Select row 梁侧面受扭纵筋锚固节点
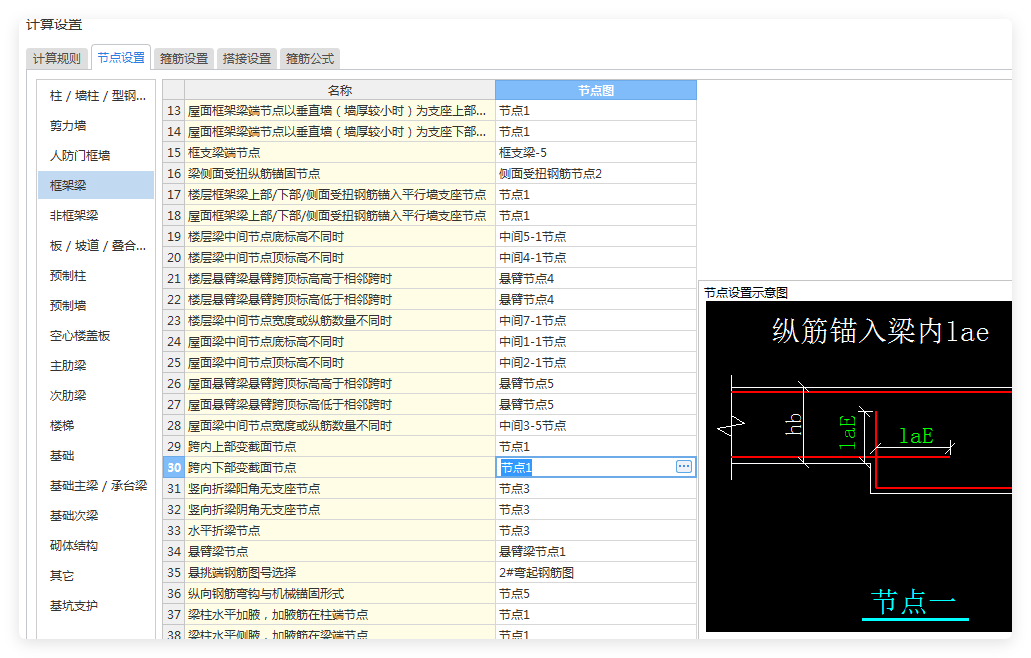Viewport: 1031px width, 658px height. click(339, 174)
